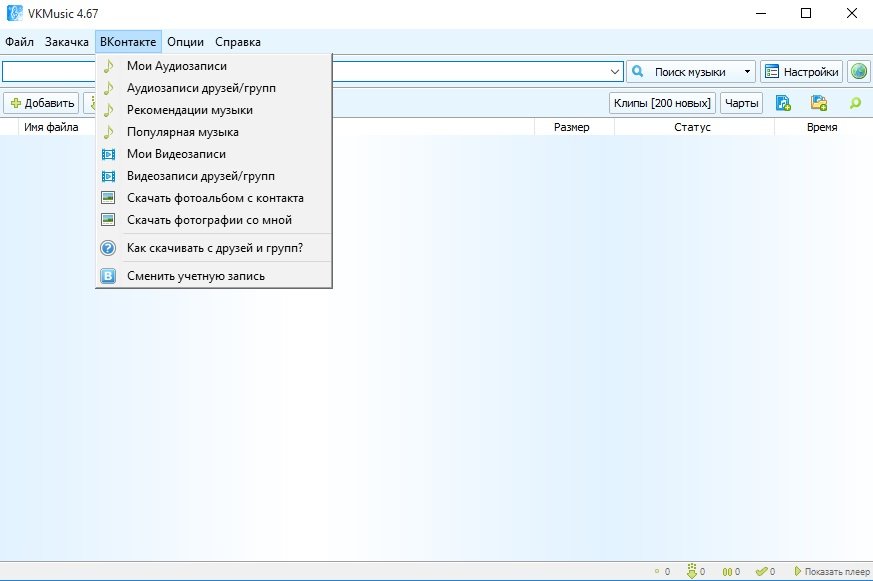
Task: Open the Чарты button
Action: [x=741, y=103]
